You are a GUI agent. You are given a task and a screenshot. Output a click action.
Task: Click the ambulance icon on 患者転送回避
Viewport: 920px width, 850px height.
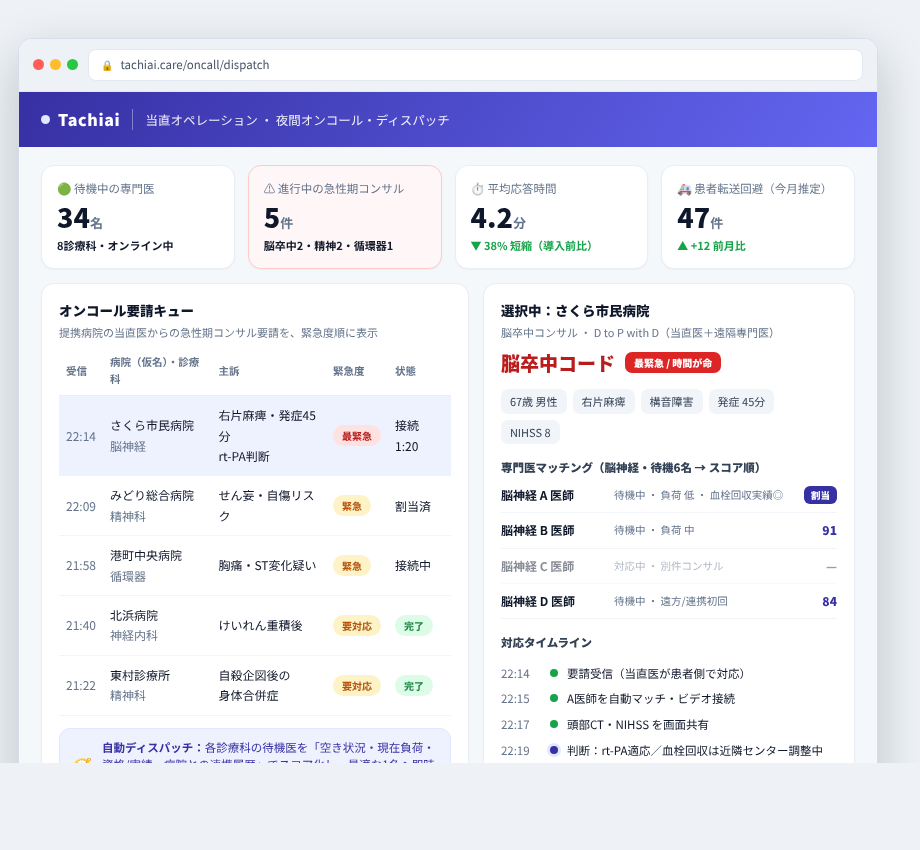(684, 189)
